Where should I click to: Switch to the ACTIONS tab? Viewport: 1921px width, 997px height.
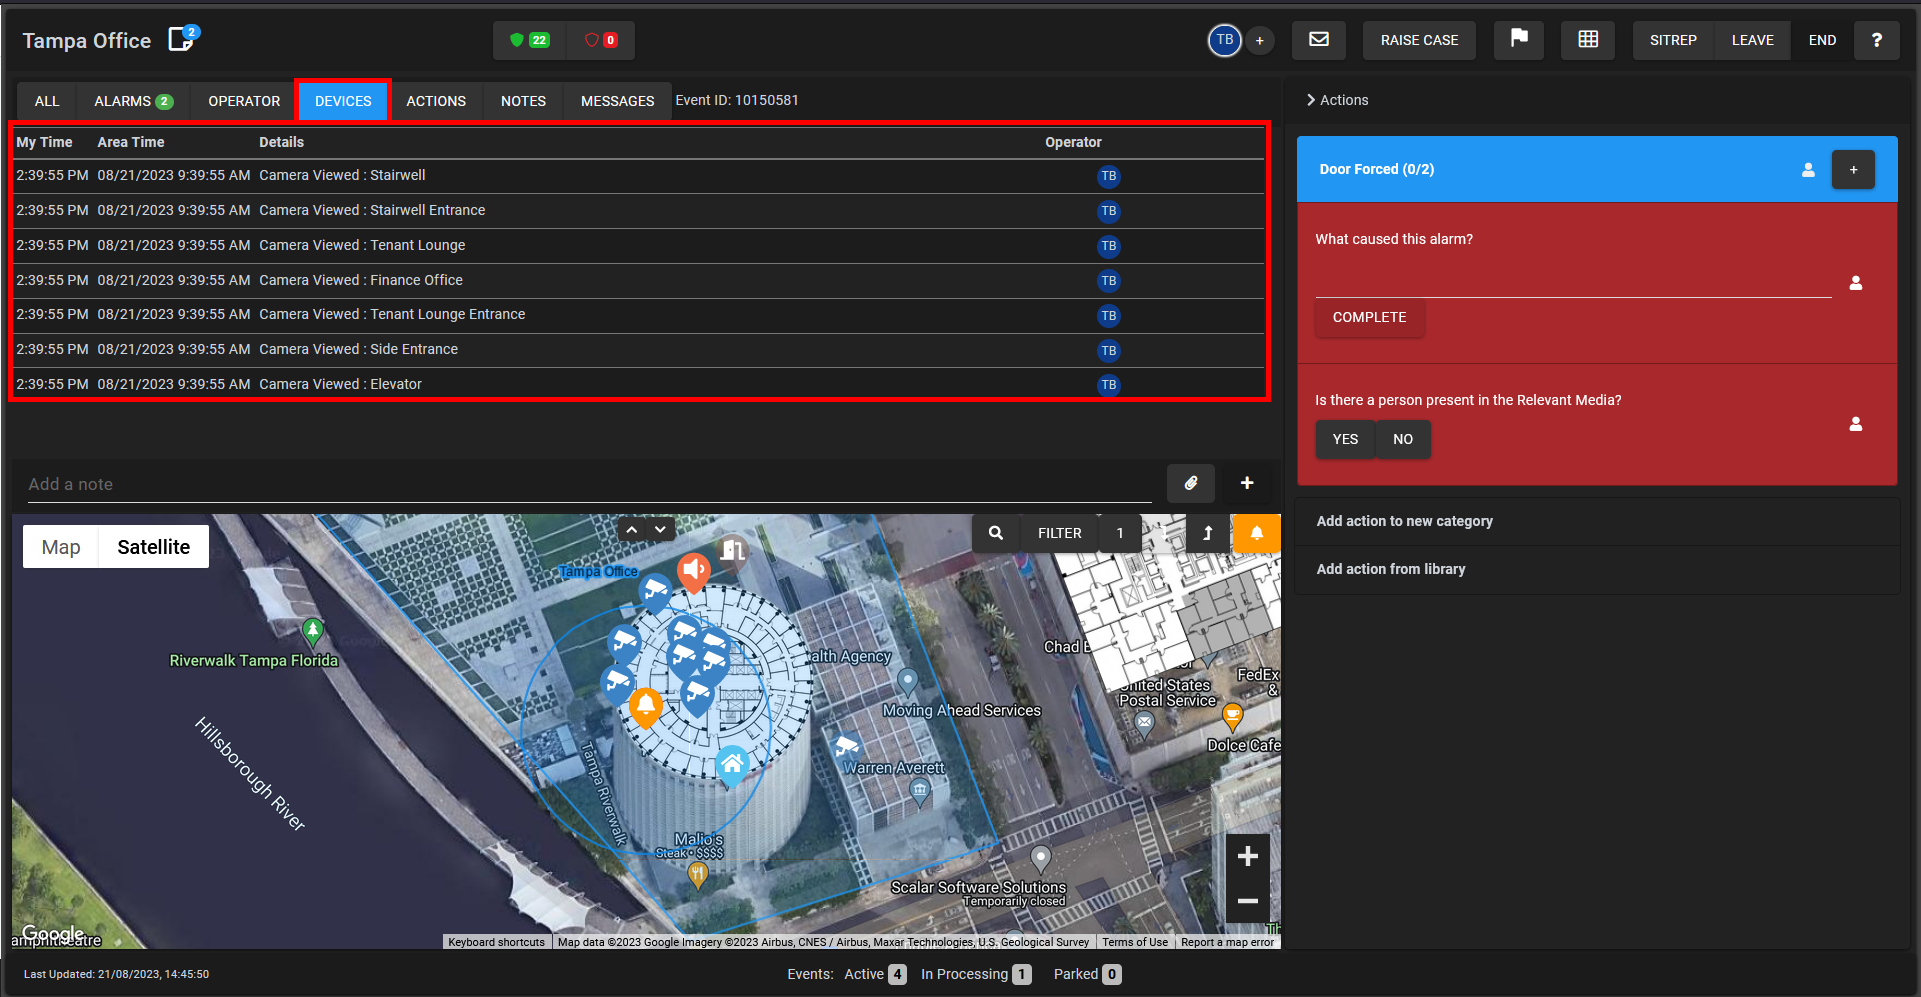[436, 101]
